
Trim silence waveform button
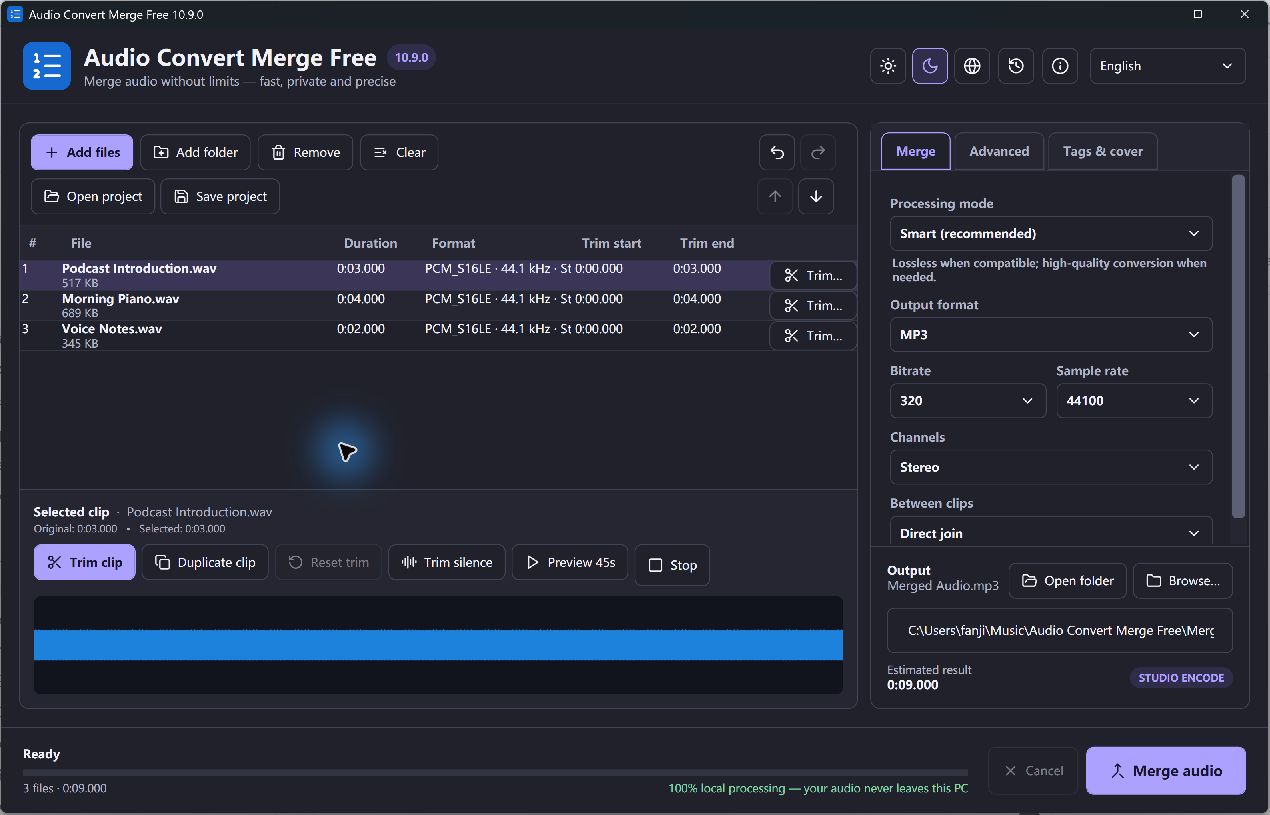click(x=447, y=562)
